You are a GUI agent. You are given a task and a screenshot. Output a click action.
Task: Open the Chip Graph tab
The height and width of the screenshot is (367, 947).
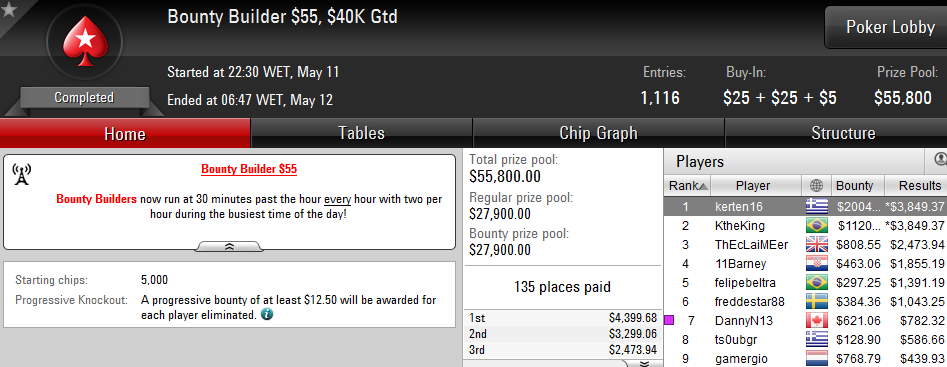598,133
